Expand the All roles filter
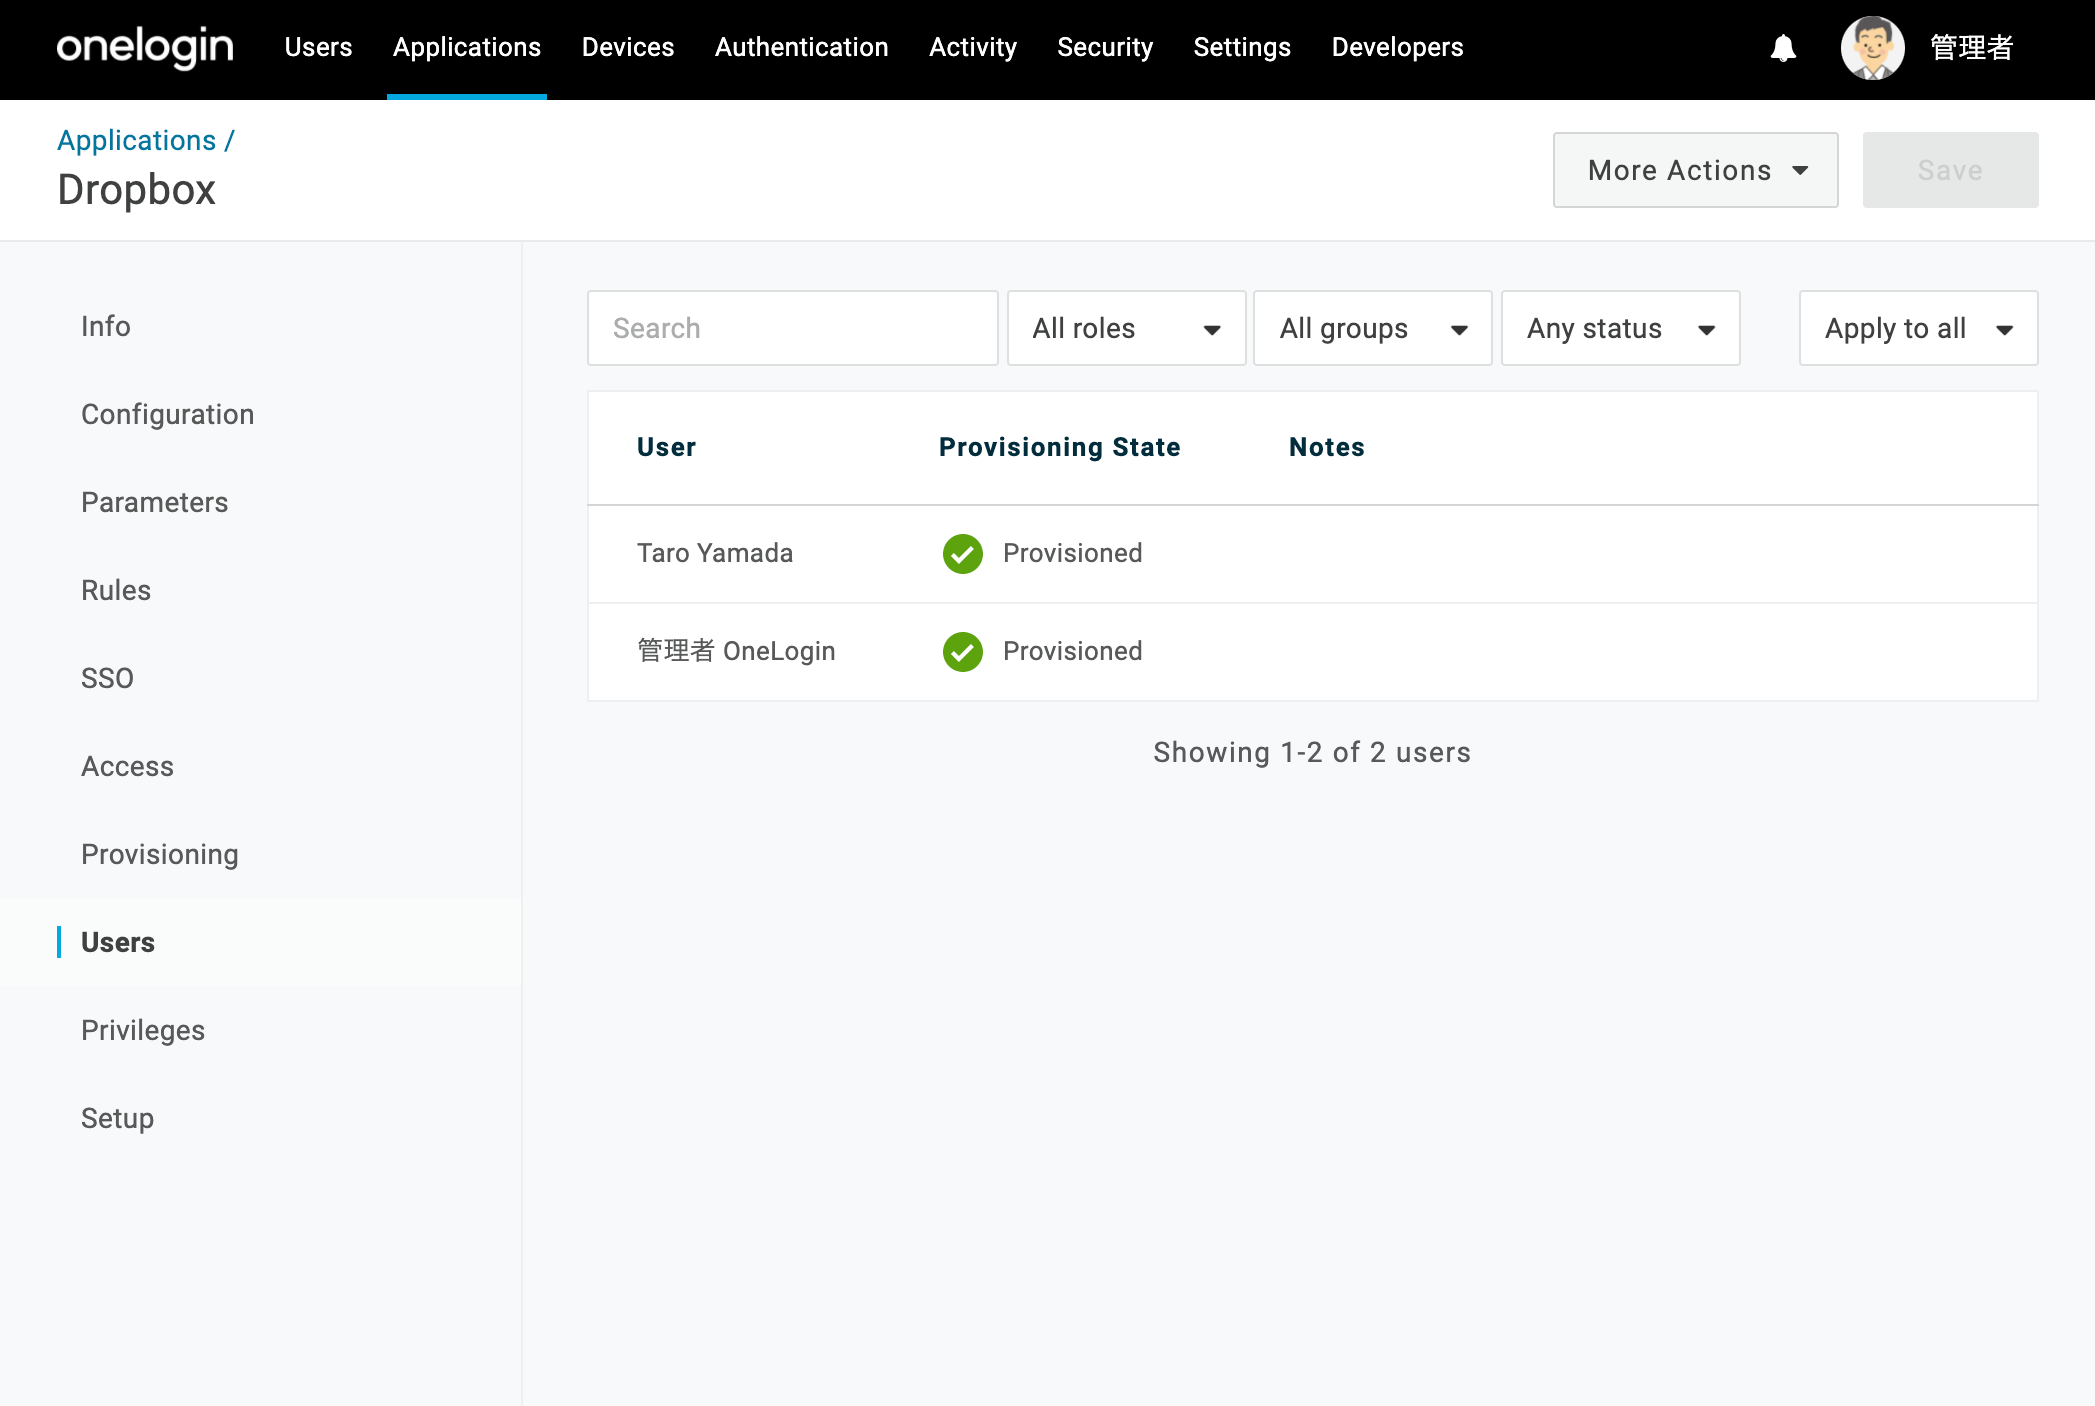This screenshot has width=2095, height=1406. 1126,328
